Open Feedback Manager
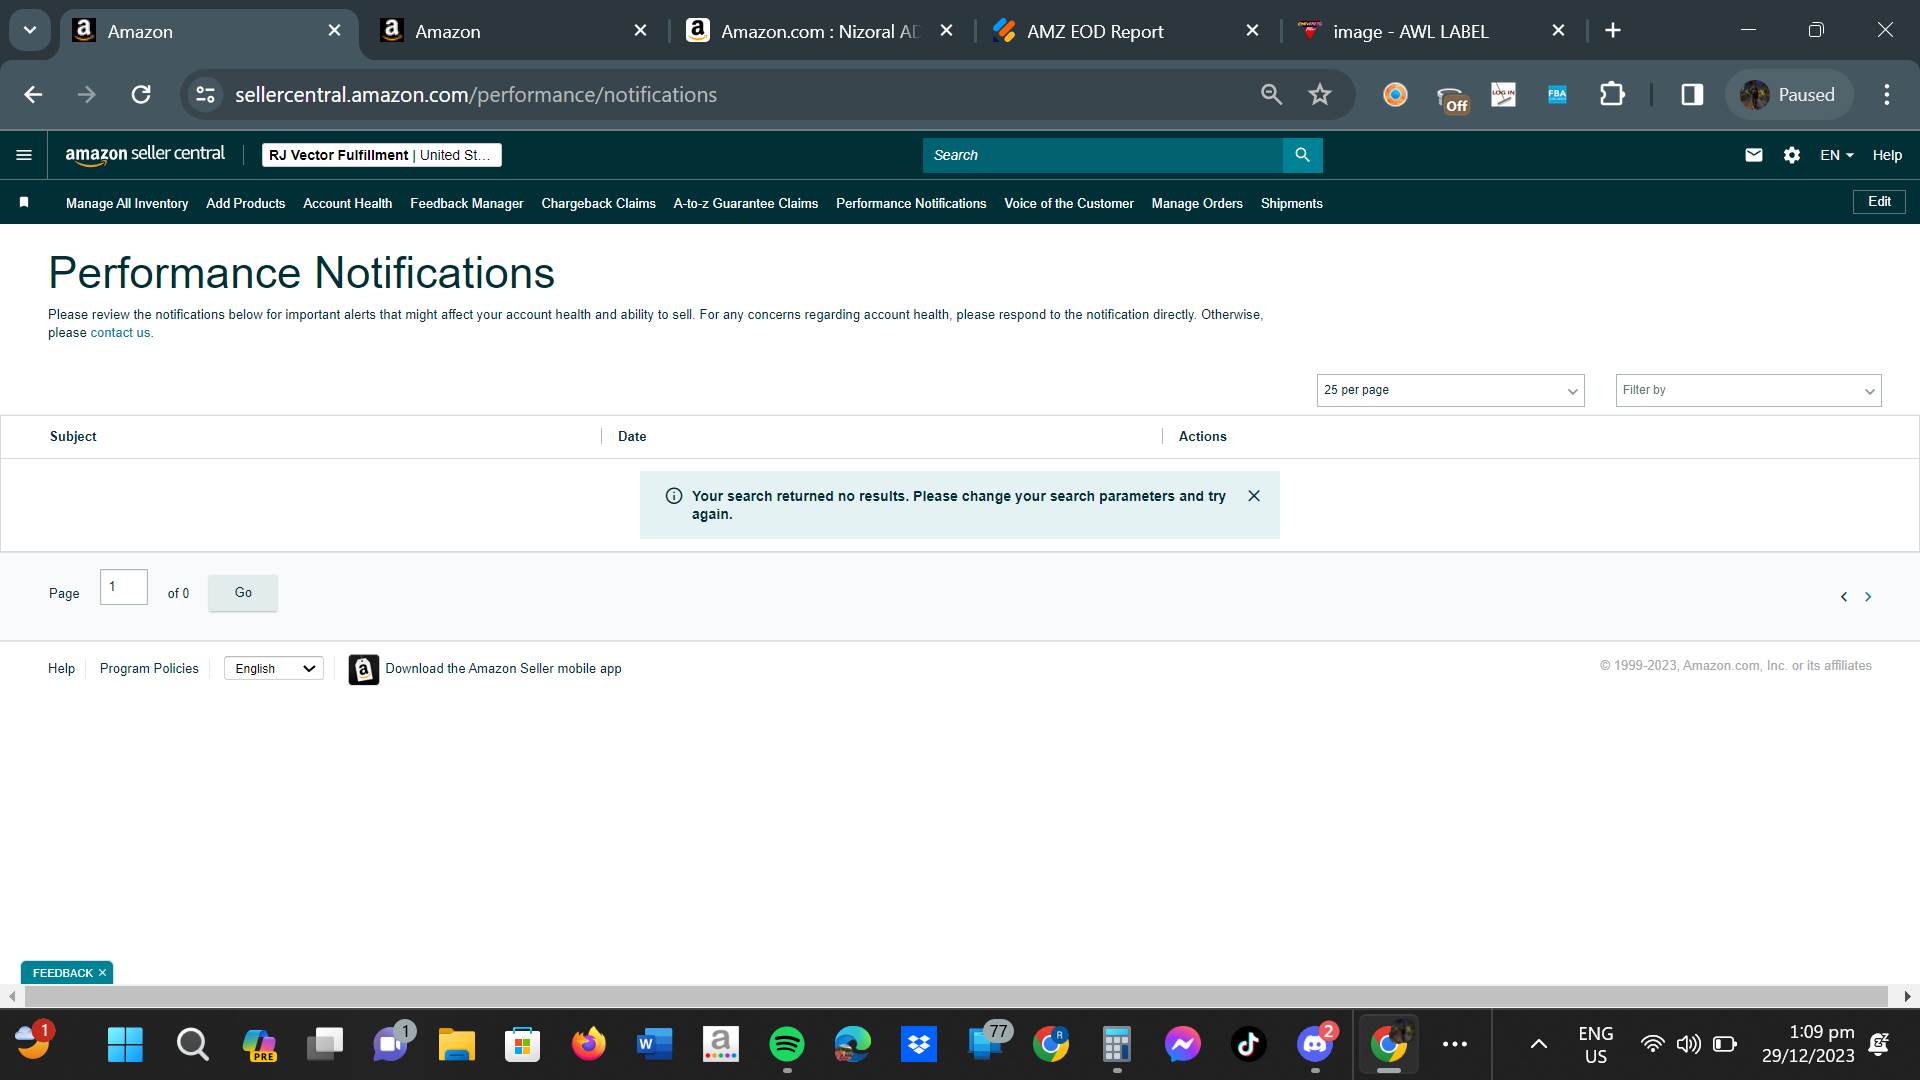The height and width of the screenshot is (1080, 1920). (467, 203)
